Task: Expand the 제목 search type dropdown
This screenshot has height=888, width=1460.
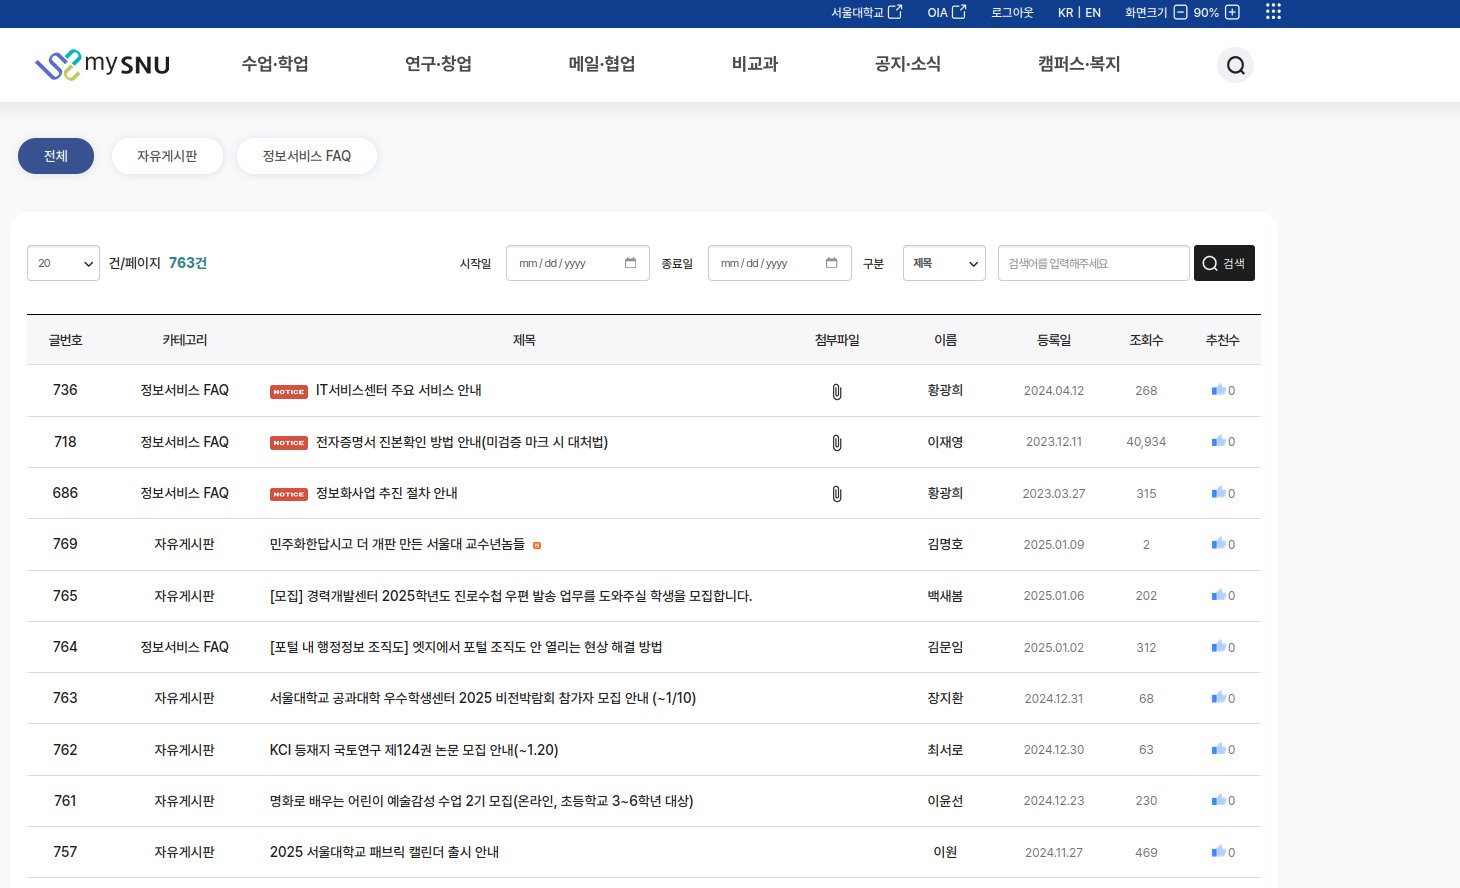Action: coord(943,263)
